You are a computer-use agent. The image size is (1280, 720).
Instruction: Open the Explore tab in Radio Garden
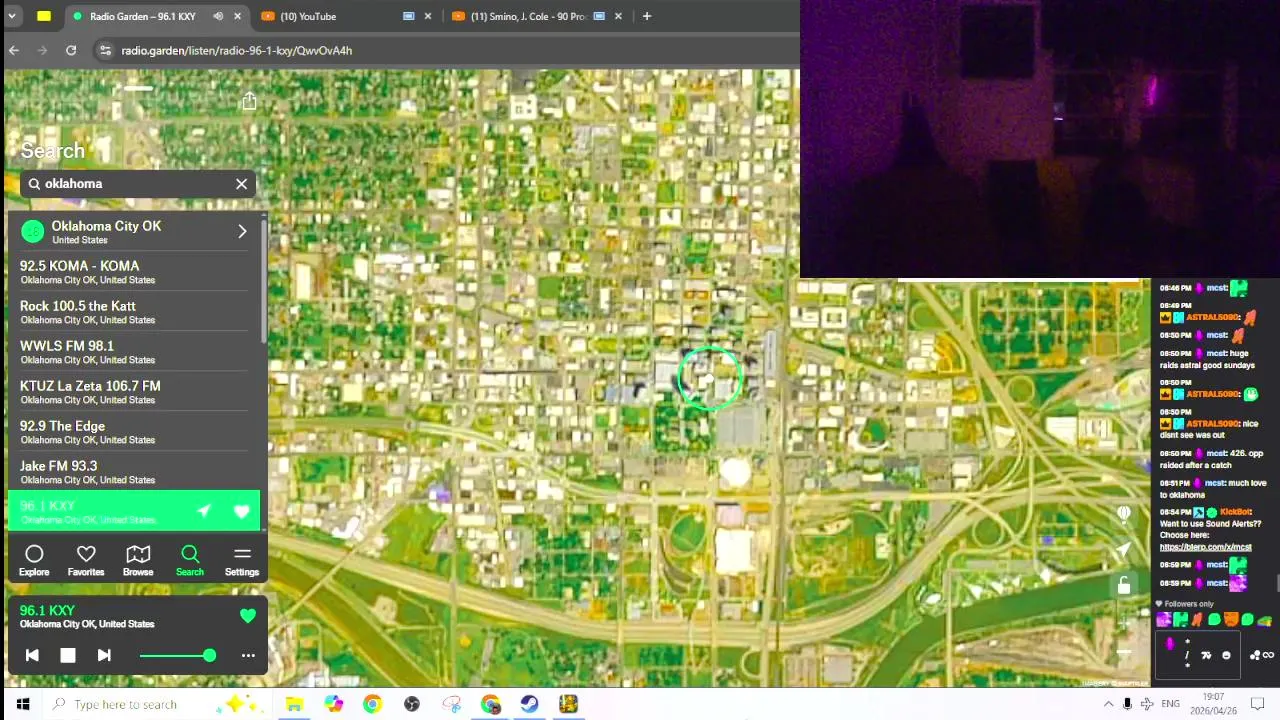(34, 561)
